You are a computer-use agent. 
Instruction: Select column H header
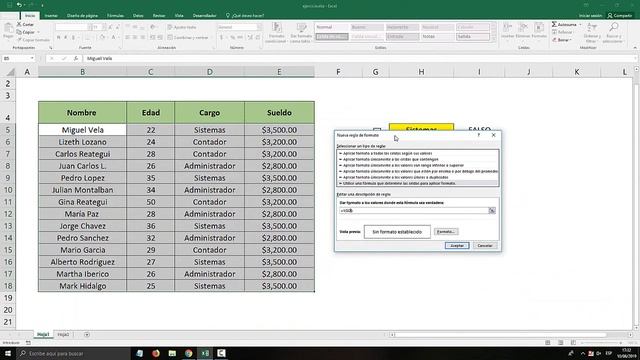click(421, 72)
